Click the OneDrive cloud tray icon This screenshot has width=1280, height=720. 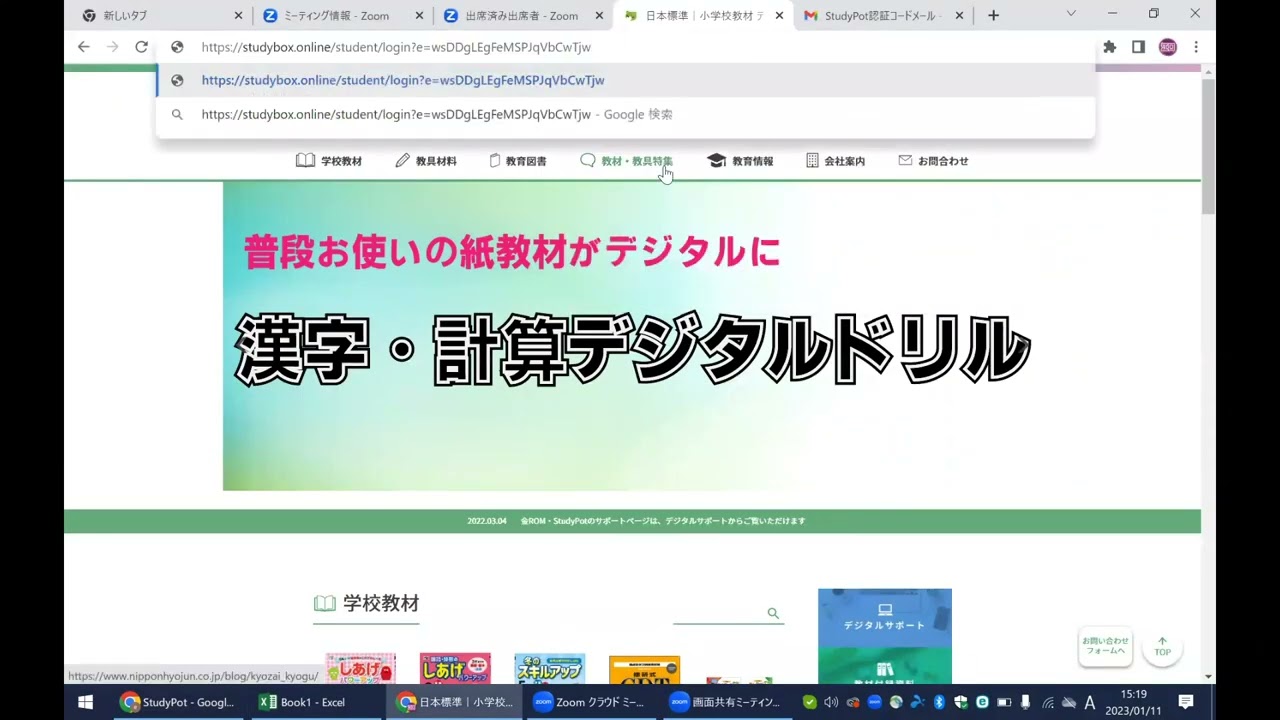[x=1069, y=702]
